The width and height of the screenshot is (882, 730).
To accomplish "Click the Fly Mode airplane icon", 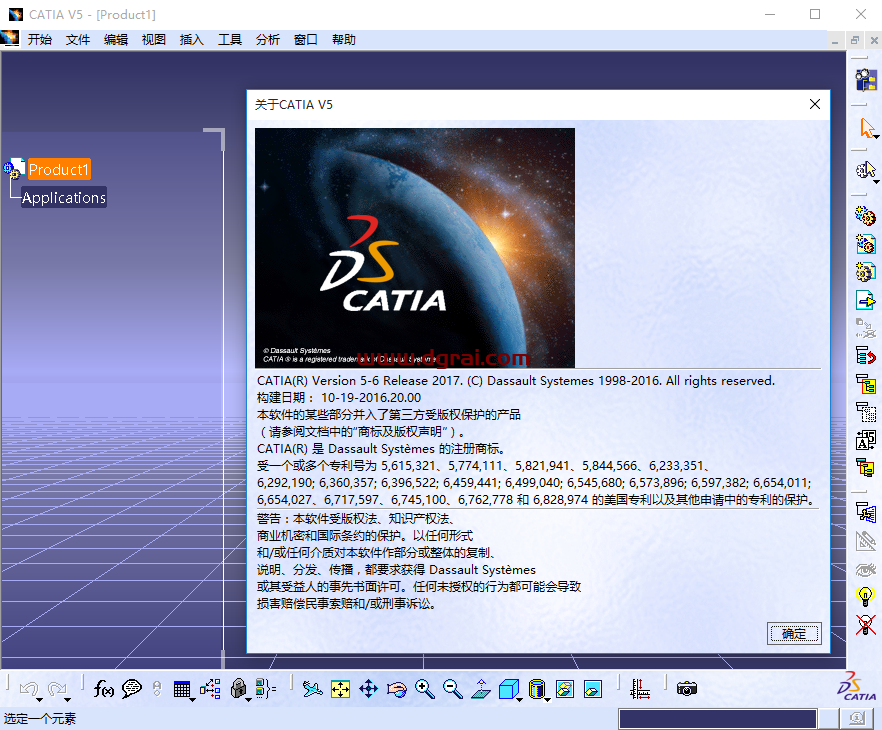I will [312, 688].
